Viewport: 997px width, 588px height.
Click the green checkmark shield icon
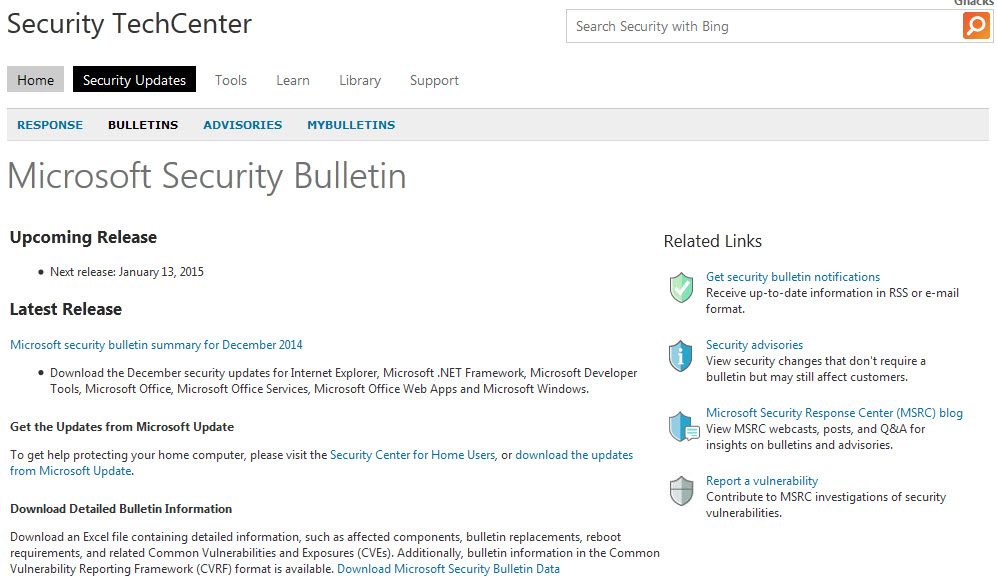point(681,287)
